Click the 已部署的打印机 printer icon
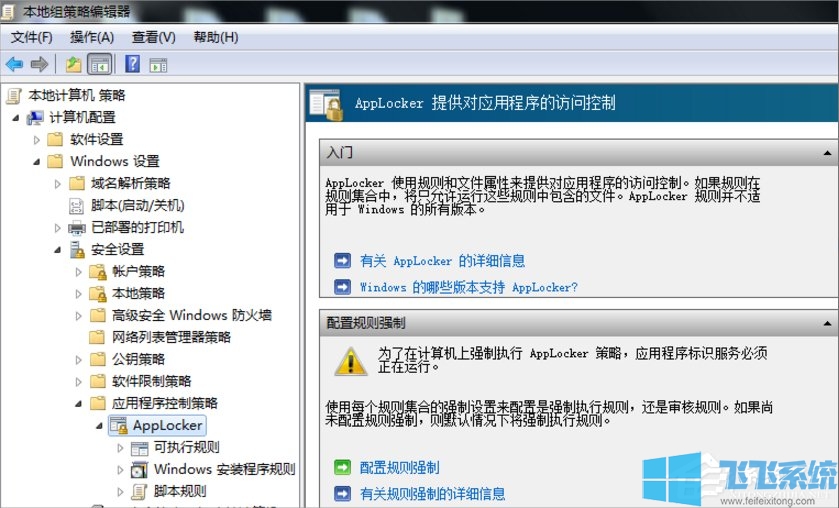Viewport: 839px width, 508px height. click(76, 227)
